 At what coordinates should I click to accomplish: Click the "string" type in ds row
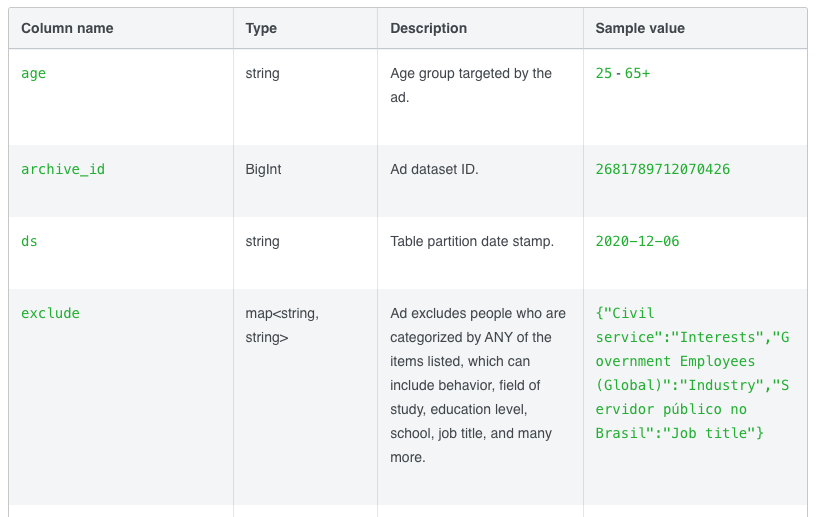click(x=262, y=241)
